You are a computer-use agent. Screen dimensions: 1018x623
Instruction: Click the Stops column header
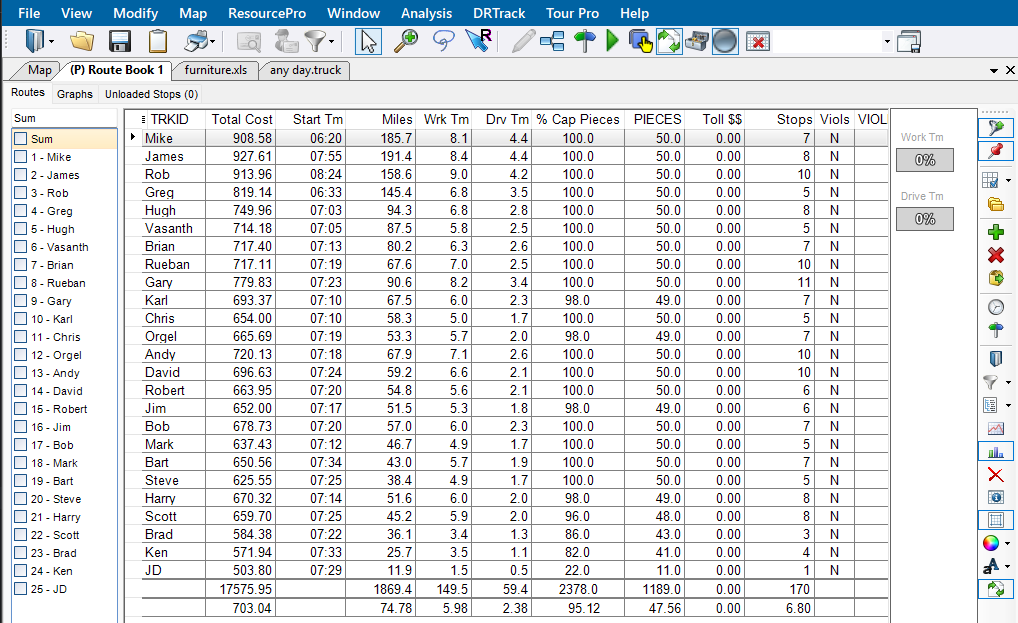779,119
